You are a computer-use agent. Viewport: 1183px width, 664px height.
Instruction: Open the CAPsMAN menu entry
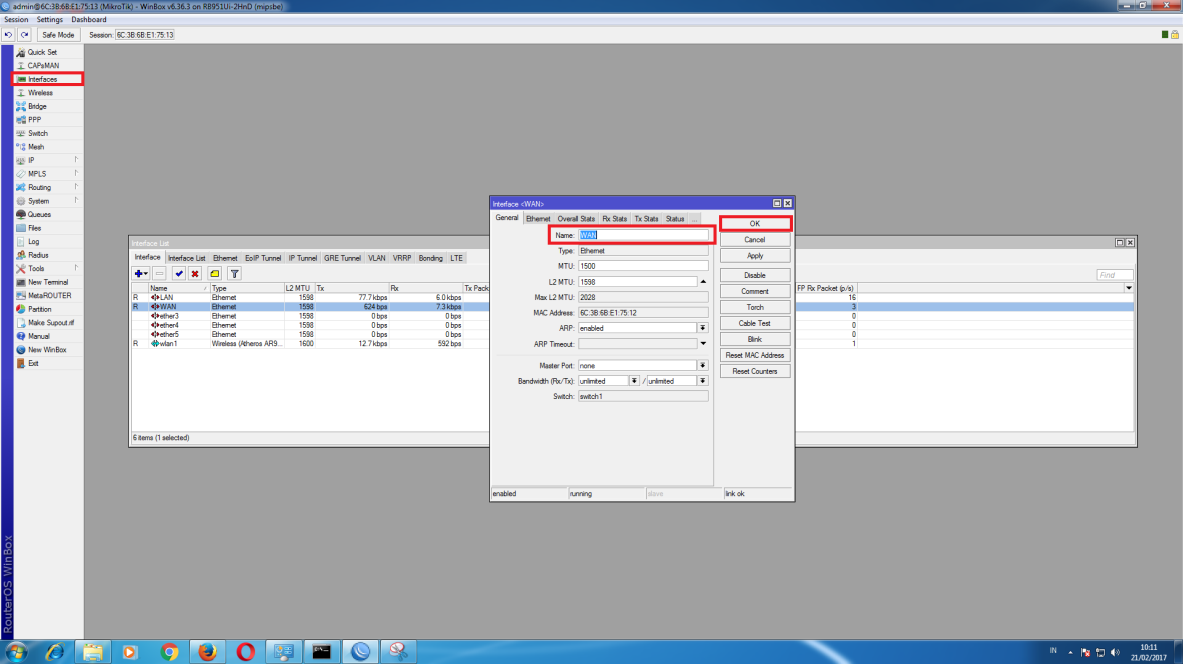(x=43, y=66)
